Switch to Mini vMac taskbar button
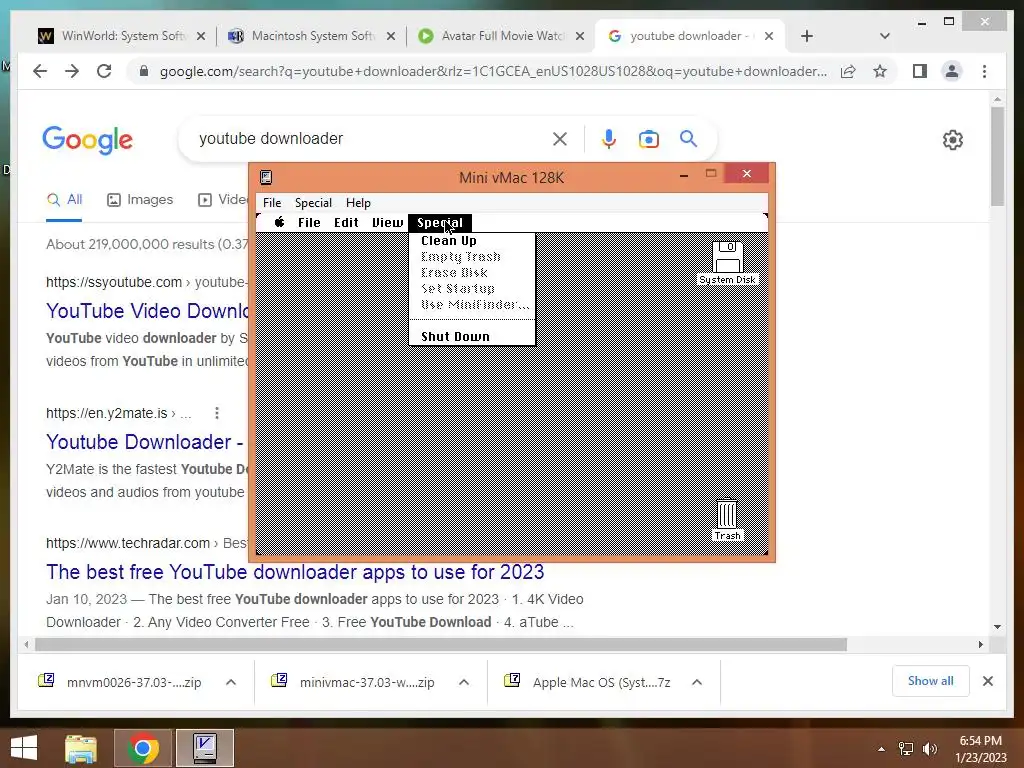This screenshot has width=1024, height=768. tap(204, 748)
